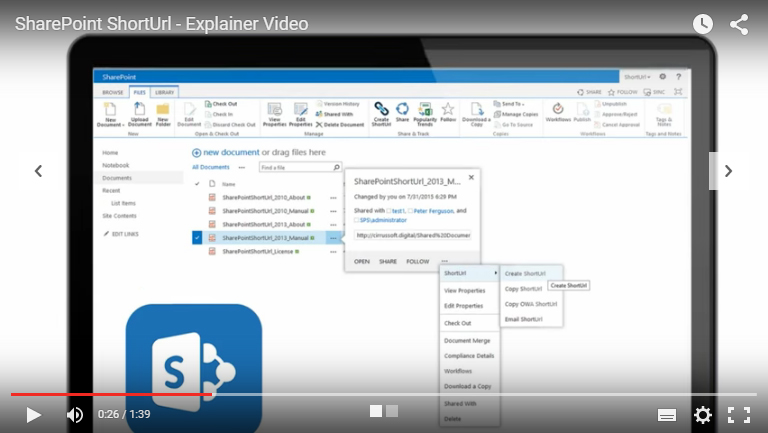Click the Find a file search box
768x433 pixels.
coord(300,168)
